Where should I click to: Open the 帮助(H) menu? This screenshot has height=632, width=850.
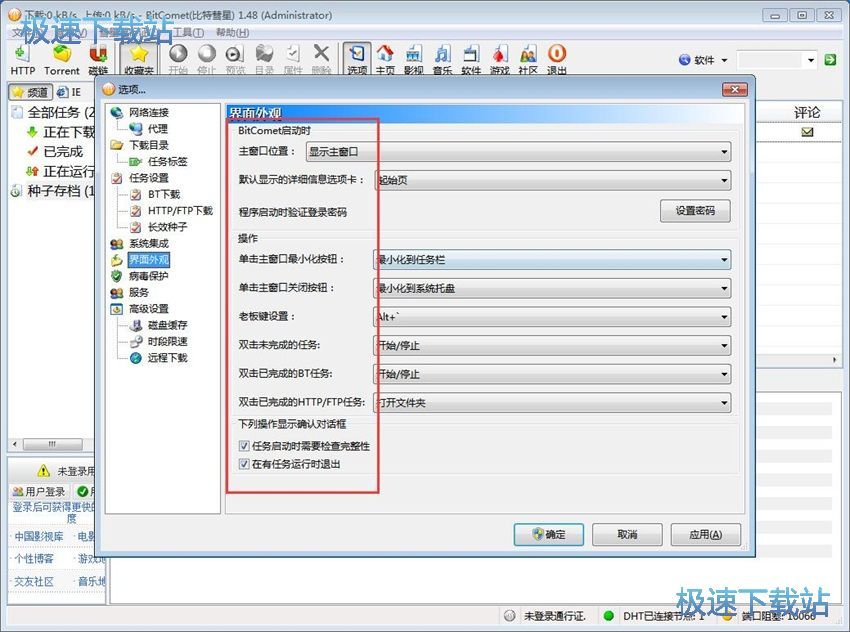click(233, 33)
